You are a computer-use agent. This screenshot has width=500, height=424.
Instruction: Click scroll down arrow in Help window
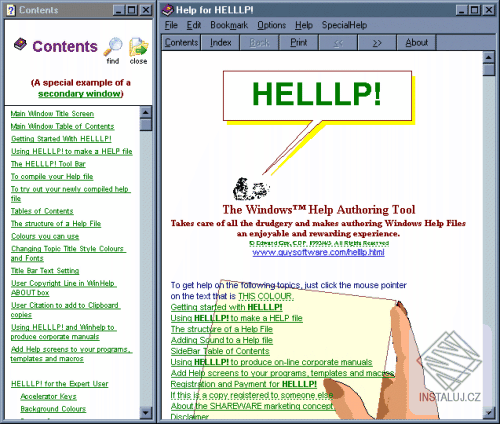click(488, 413)
